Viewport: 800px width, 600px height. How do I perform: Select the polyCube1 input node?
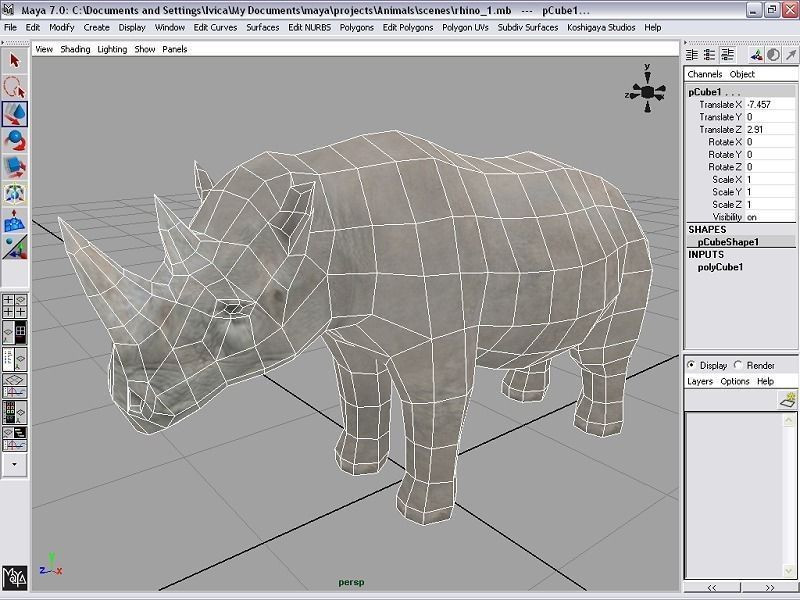(x=720, y=267)
